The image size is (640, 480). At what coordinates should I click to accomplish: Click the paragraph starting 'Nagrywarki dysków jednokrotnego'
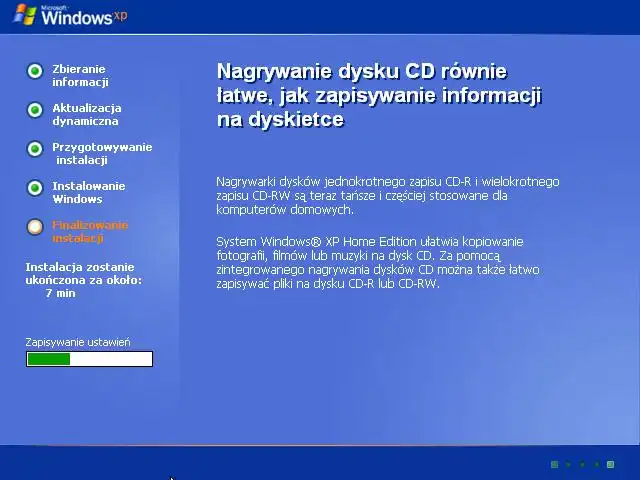[x=388, y=196]
